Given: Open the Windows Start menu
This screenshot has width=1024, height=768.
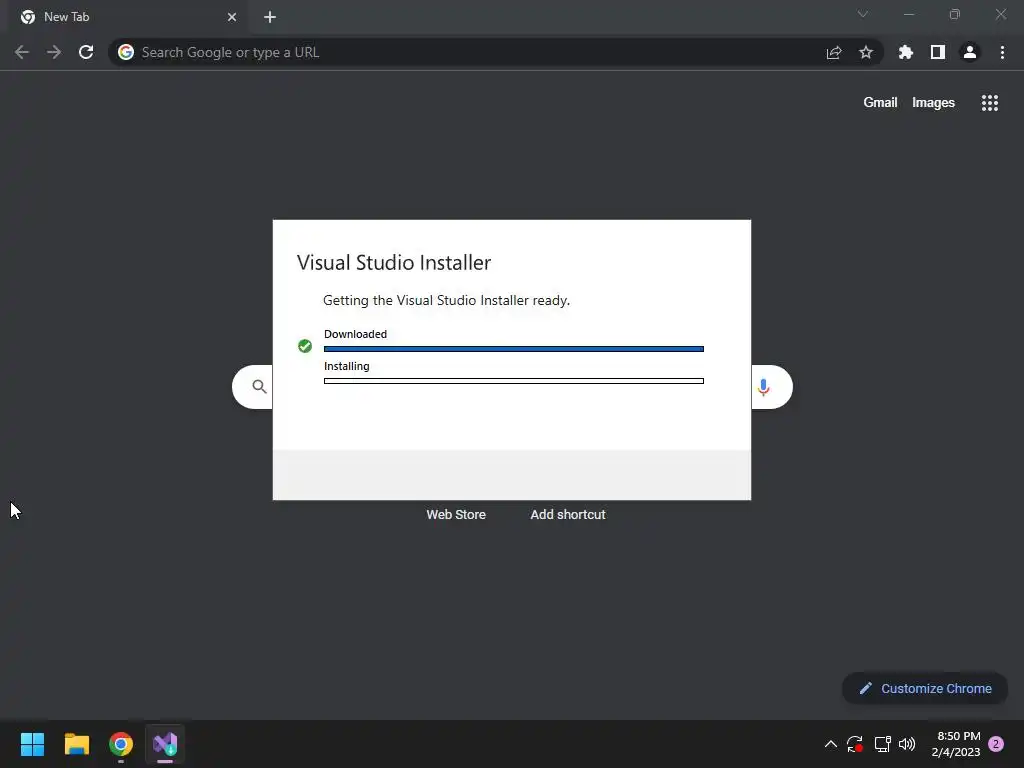Looking at the screenshot, I should 32,744.
